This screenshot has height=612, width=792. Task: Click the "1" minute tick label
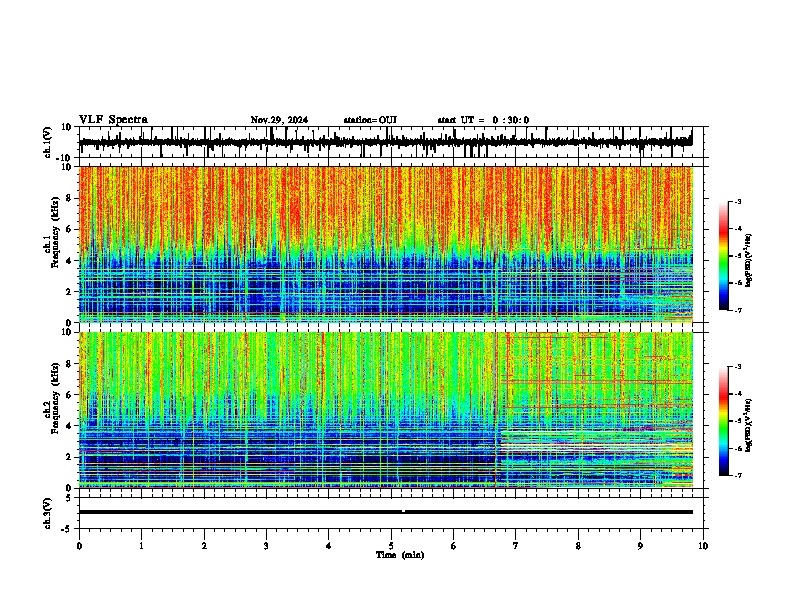coord(141,546)
